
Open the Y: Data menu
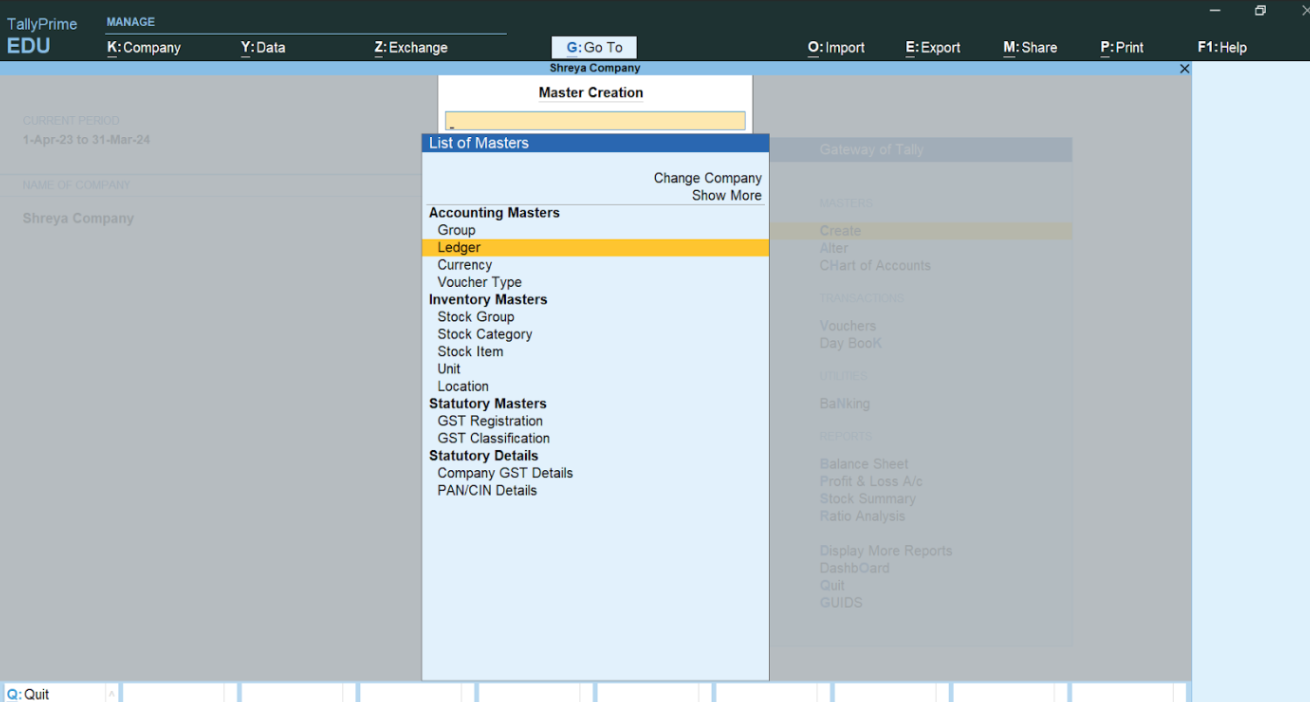coord(263,47)
